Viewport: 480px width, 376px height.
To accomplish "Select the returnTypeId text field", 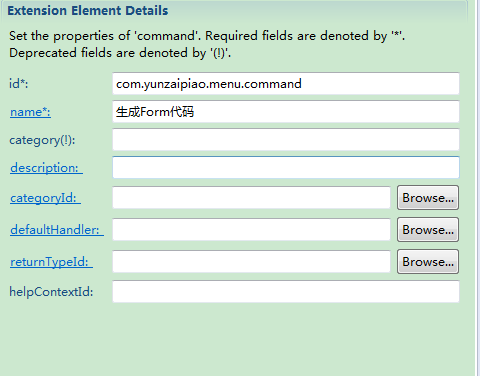I will [x=251, y=262].
